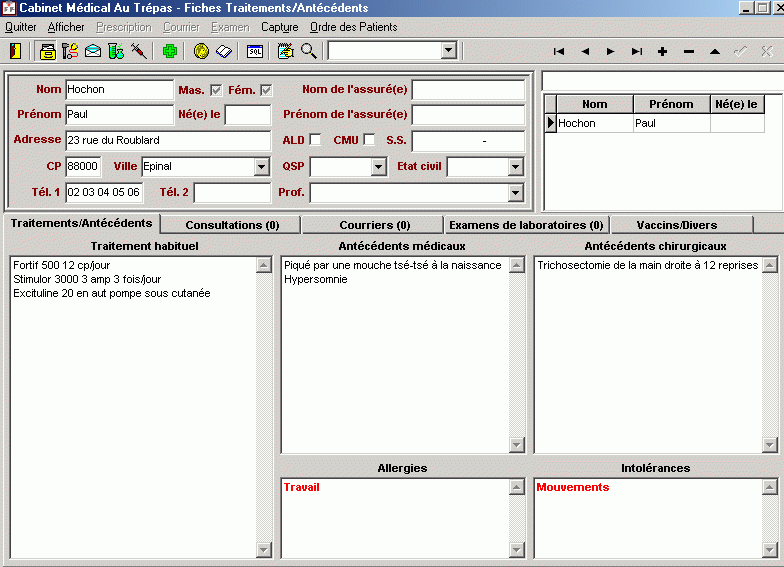Switch to Consultations (0) tab
784x567 pixels.
pos(232,225)
